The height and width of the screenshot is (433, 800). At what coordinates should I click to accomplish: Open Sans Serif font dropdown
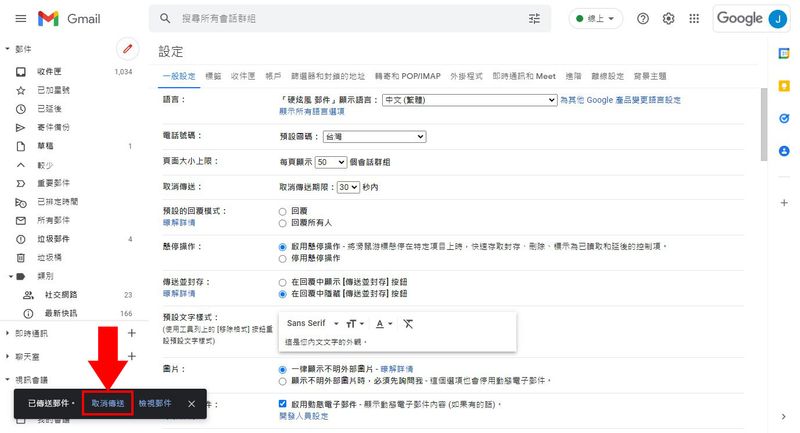(313, 323)
